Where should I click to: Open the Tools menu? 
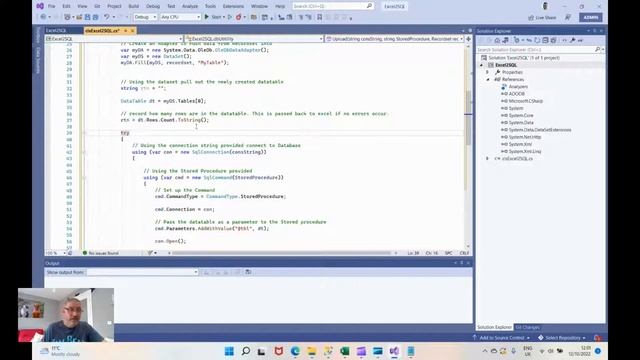(x=210, y=6)
